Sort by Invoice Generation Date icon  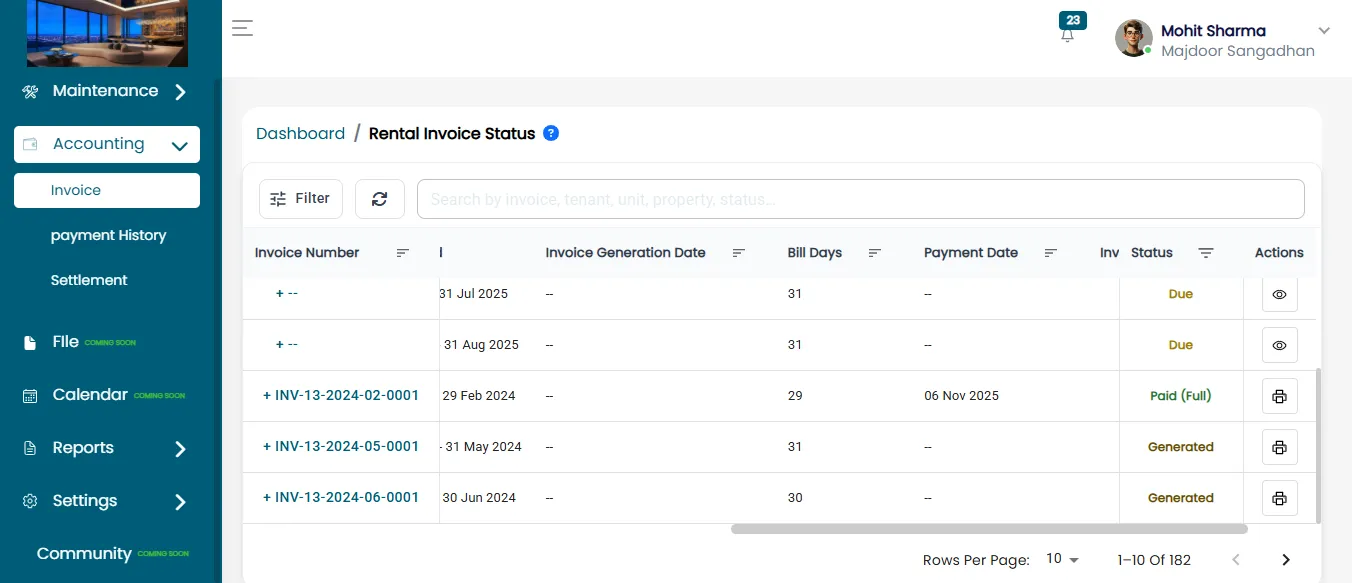point(739,253)
